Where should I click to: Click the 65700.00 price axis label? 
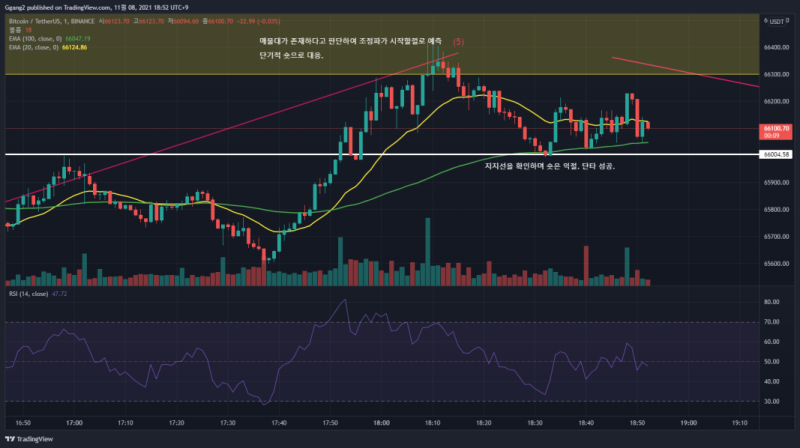[776, 237]
